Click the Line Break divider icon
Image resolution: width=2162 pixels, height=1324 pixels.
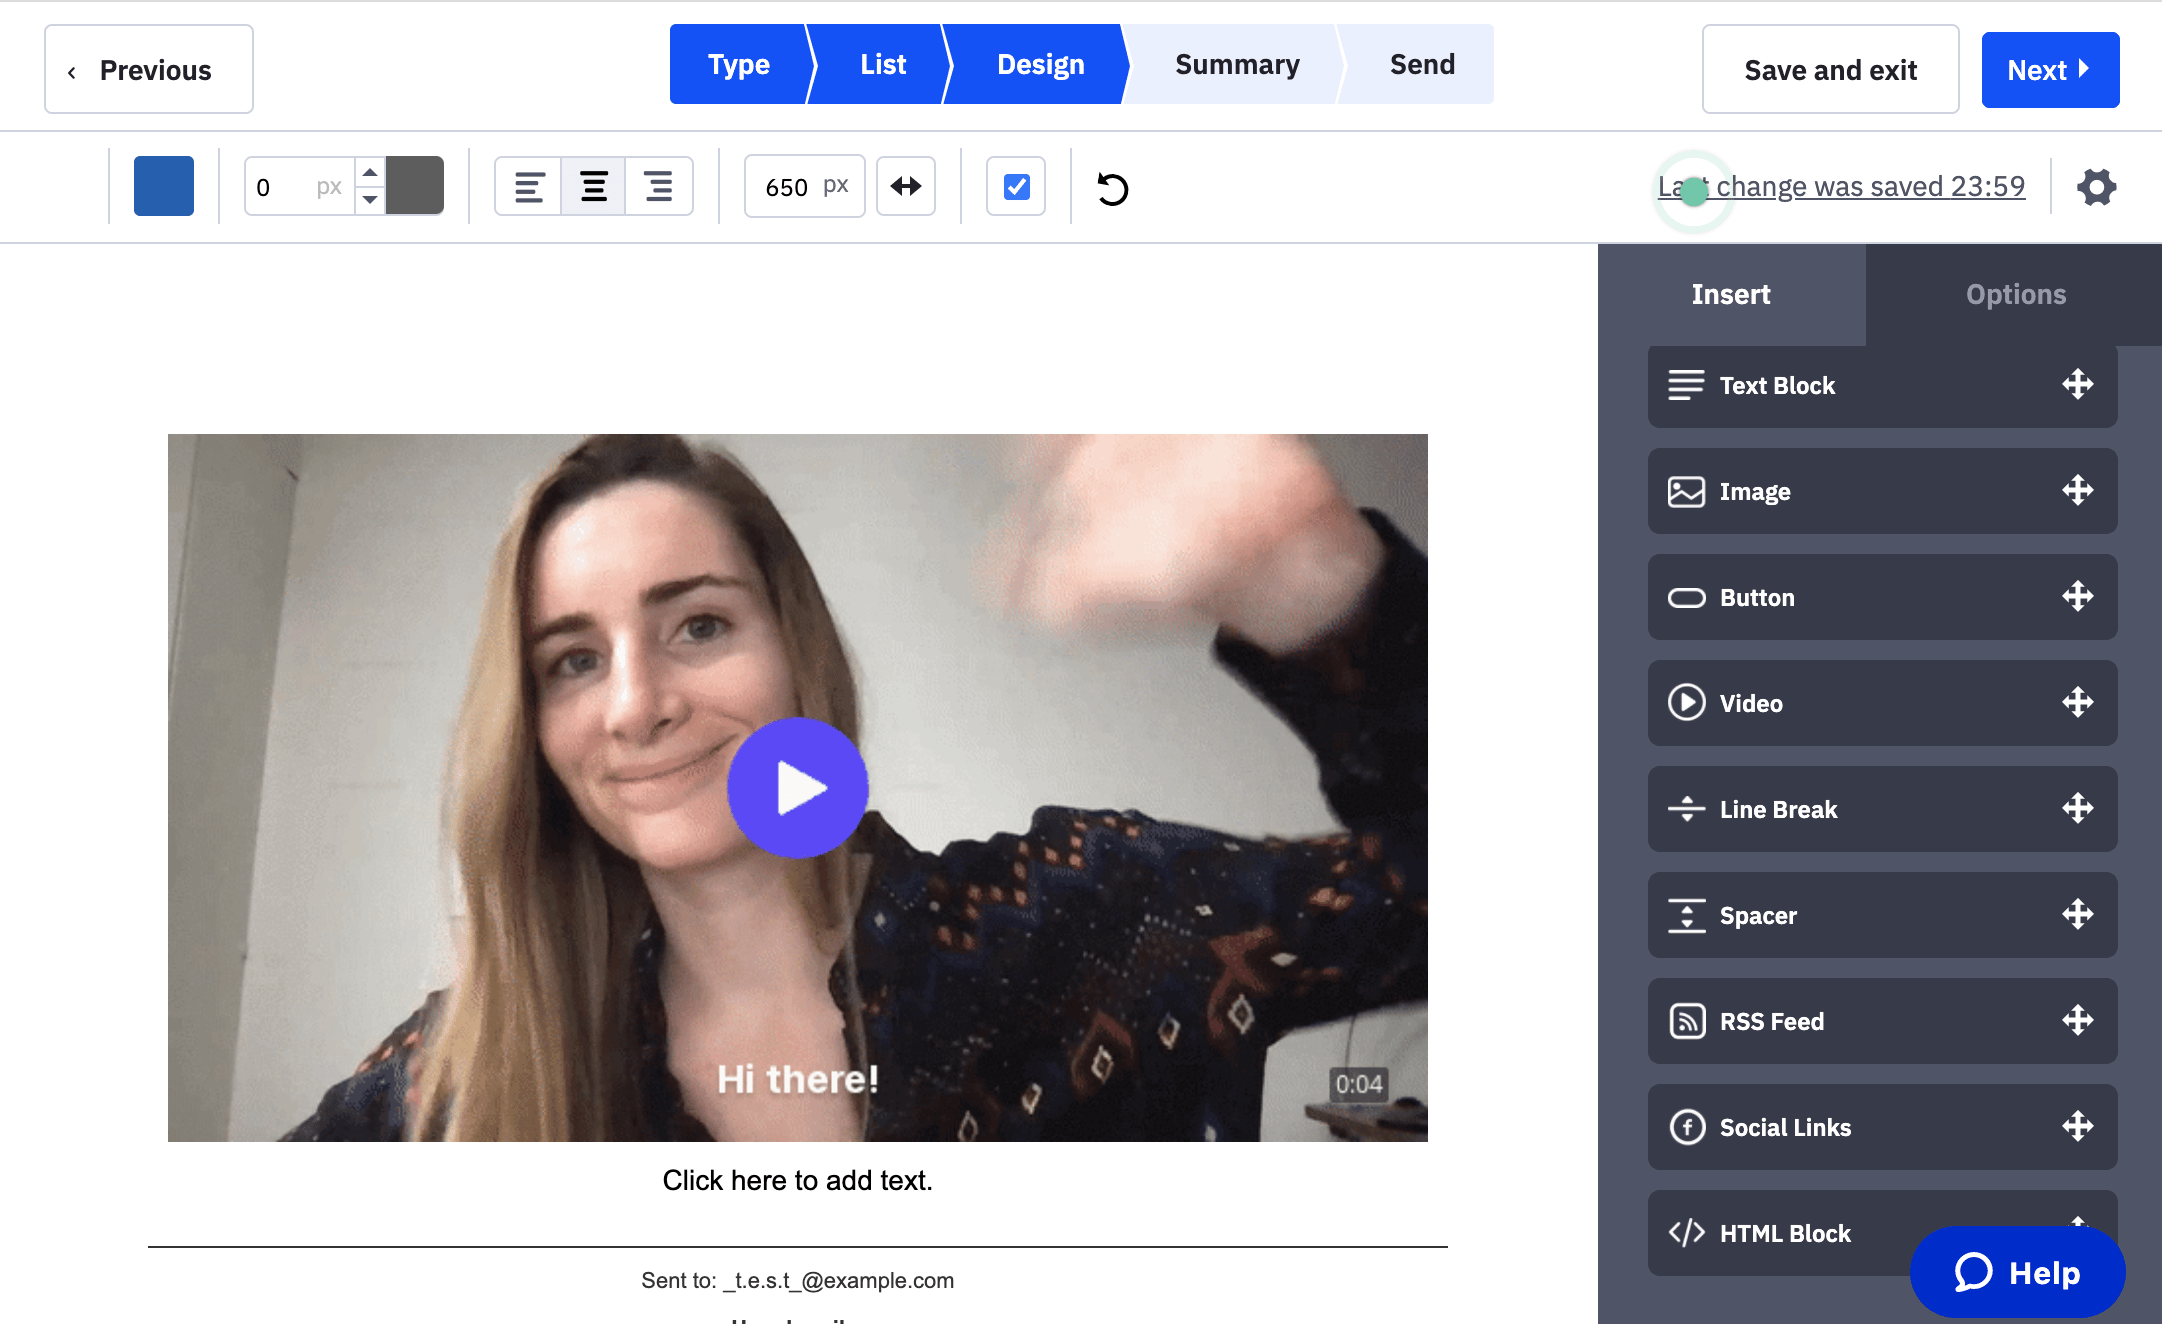[1686, 809]
